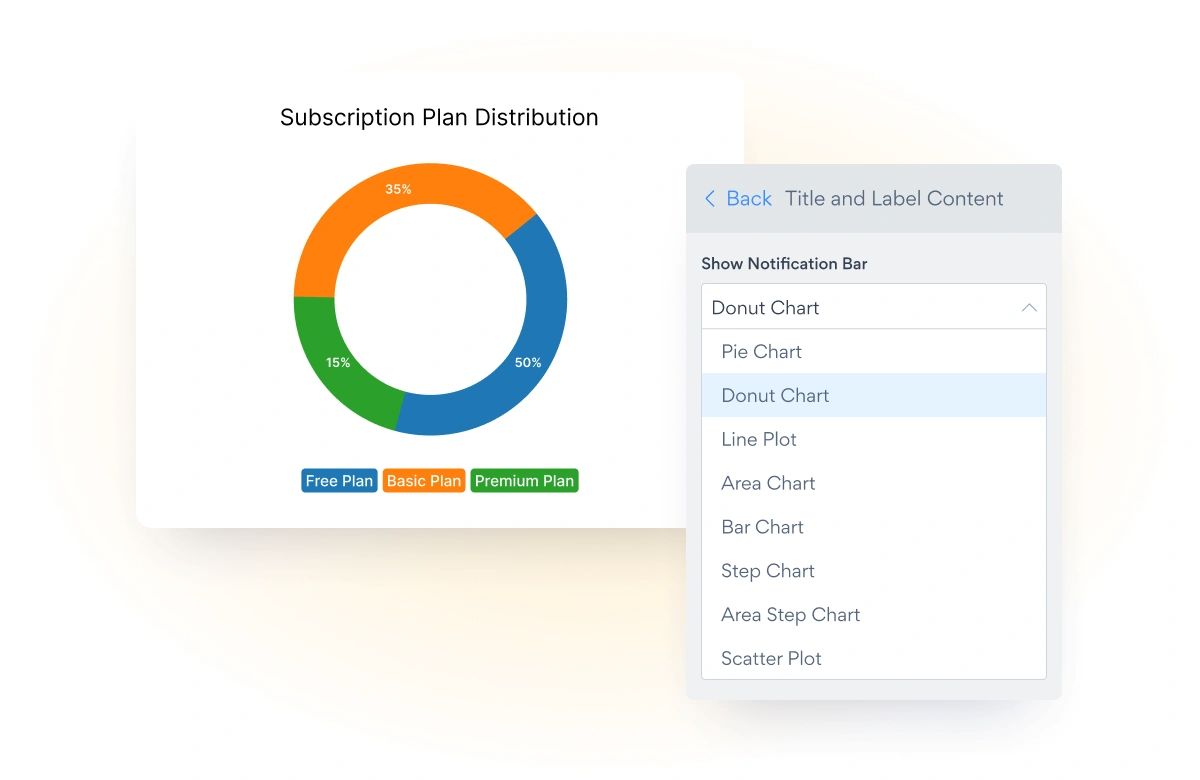Collapse the Donut Chart dropdown arrow
Image resolution: width=1200 pixels, height=780 pixels.
1029,308
